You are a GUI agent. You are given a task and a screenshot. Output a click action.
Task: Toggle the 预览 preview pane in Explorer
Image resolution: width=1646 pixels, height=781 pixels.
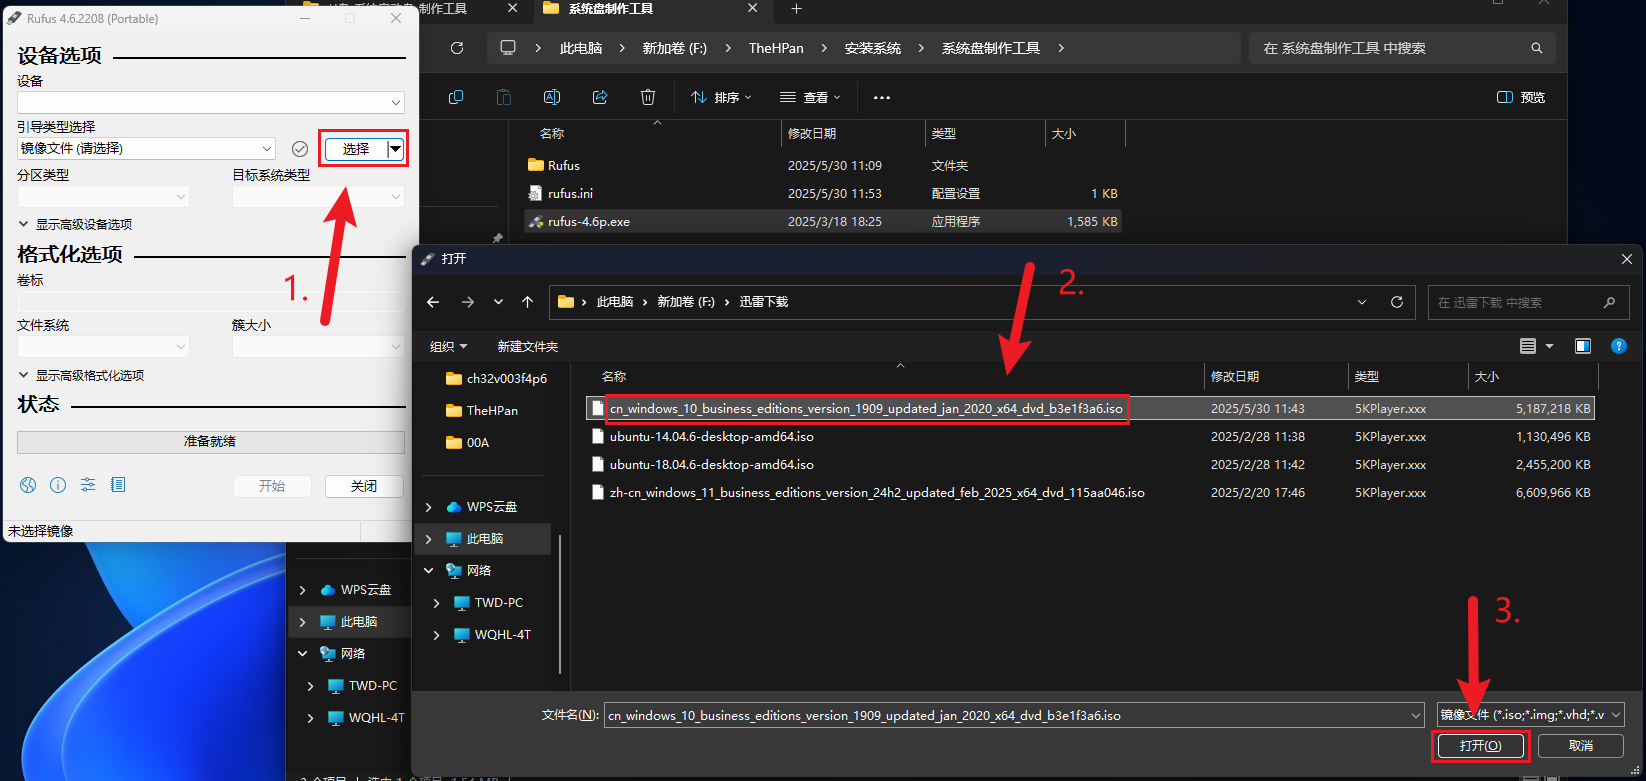tap(1520, 97)
